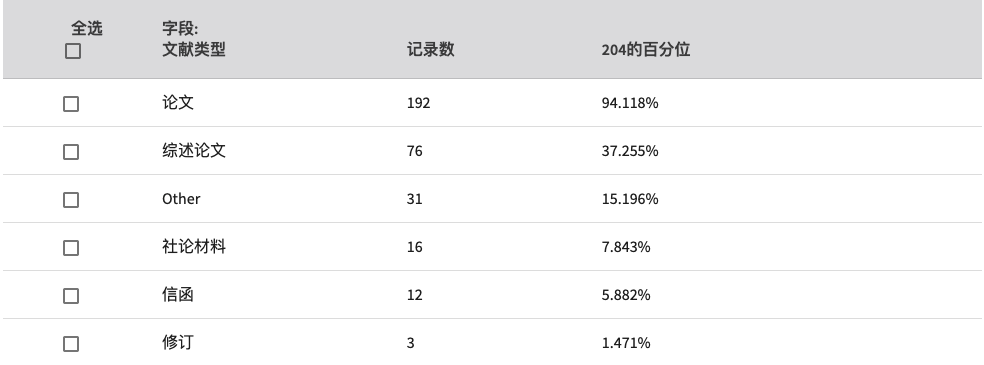Select the 论文 document type label
984x365 pixels.
pos(178,102)
